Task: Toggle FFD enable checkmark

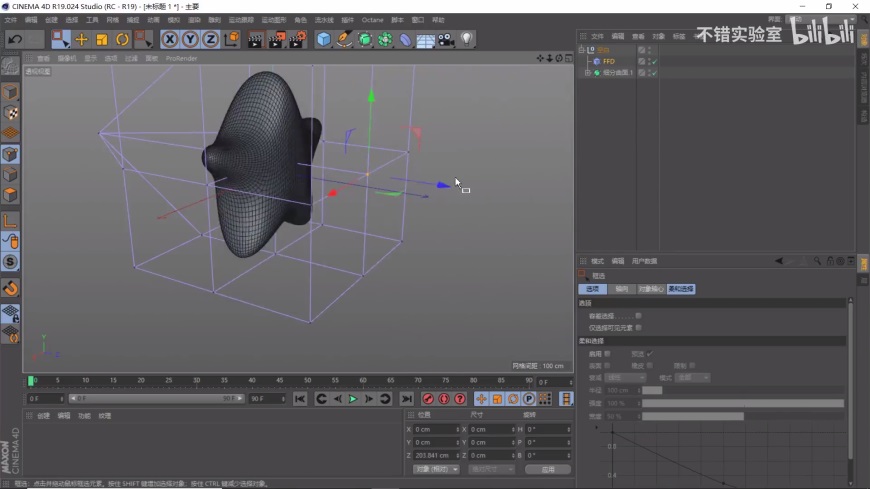Action: pyautogui.click(x=655, y=61)
